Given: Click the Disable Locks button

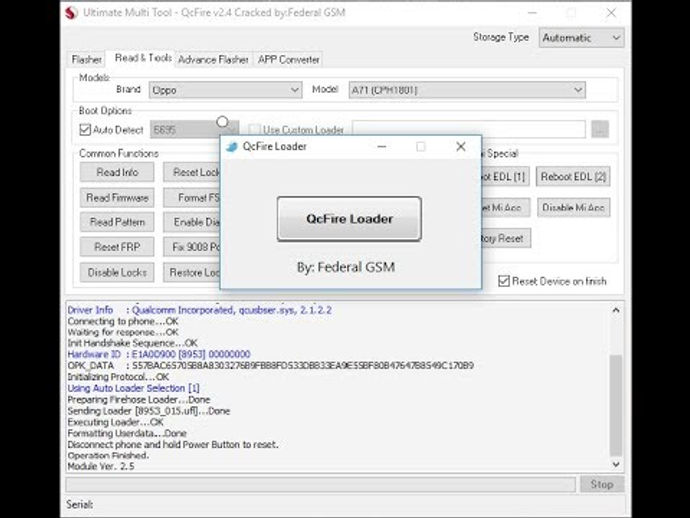Looking at the screenshot, I should [x=117, y=272].
